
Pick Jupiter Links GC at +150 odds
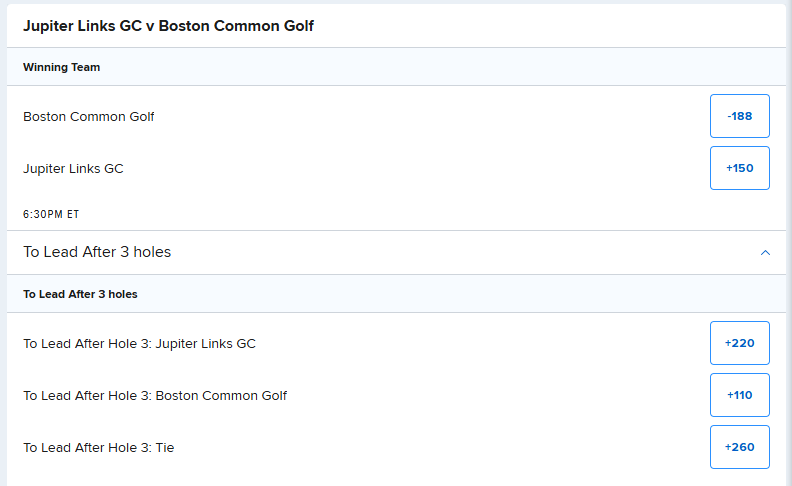[739, 168]
